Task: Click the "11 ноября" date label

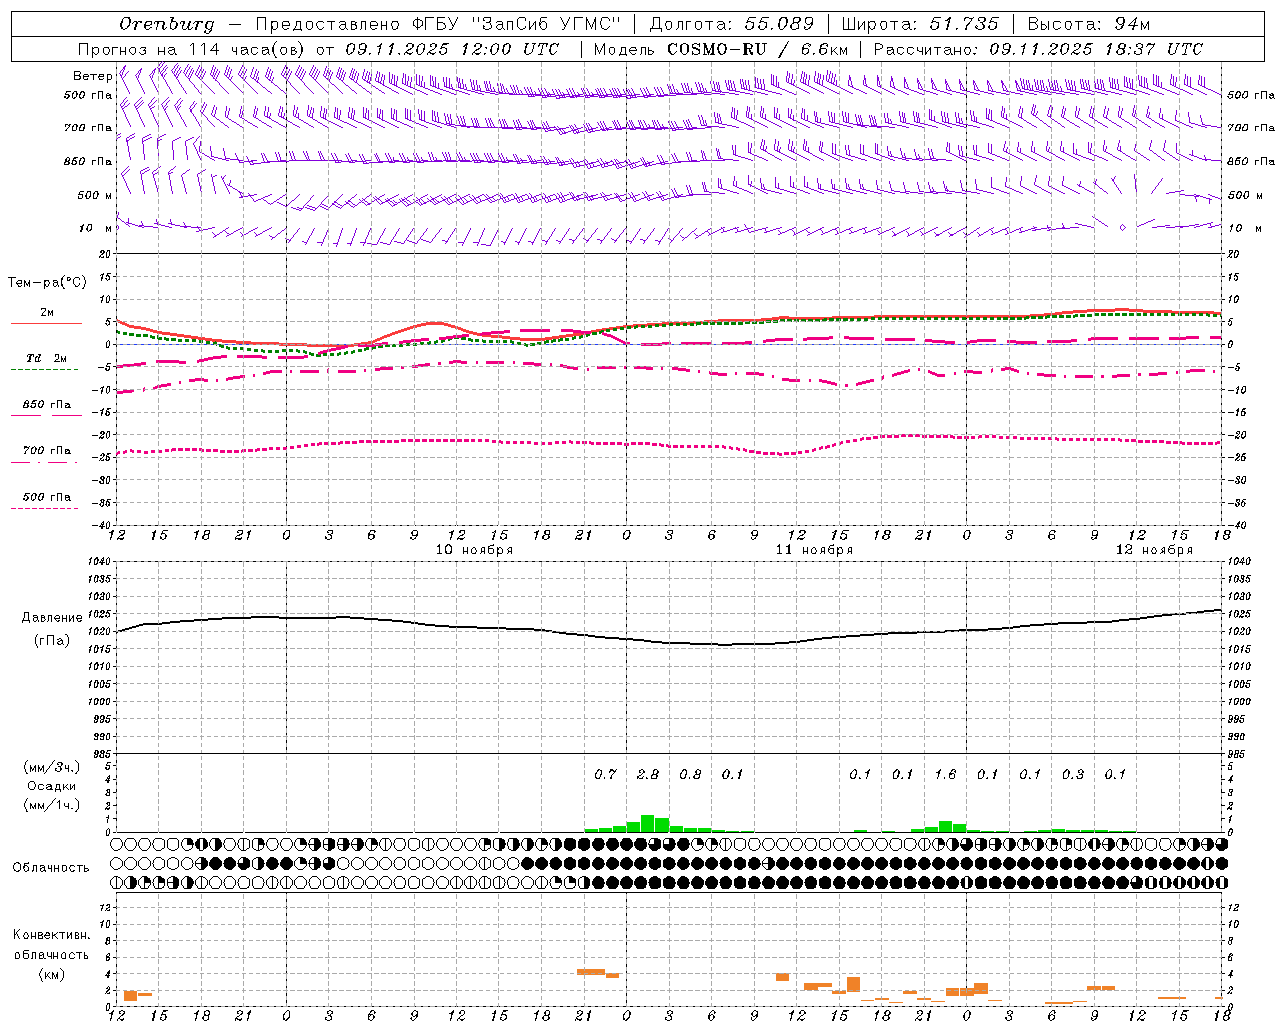Action: (x=814, y=550)
